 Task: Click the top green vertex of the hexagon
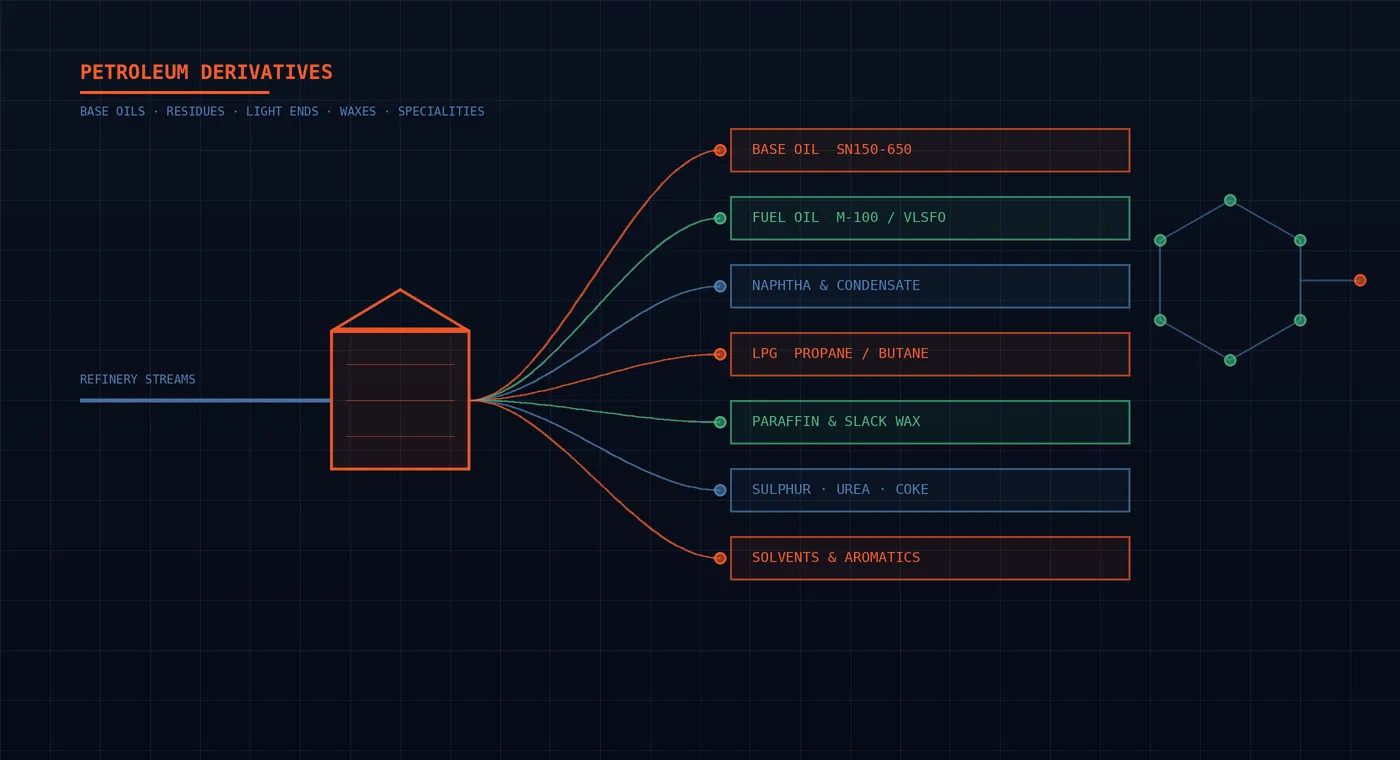point(1230,200)
